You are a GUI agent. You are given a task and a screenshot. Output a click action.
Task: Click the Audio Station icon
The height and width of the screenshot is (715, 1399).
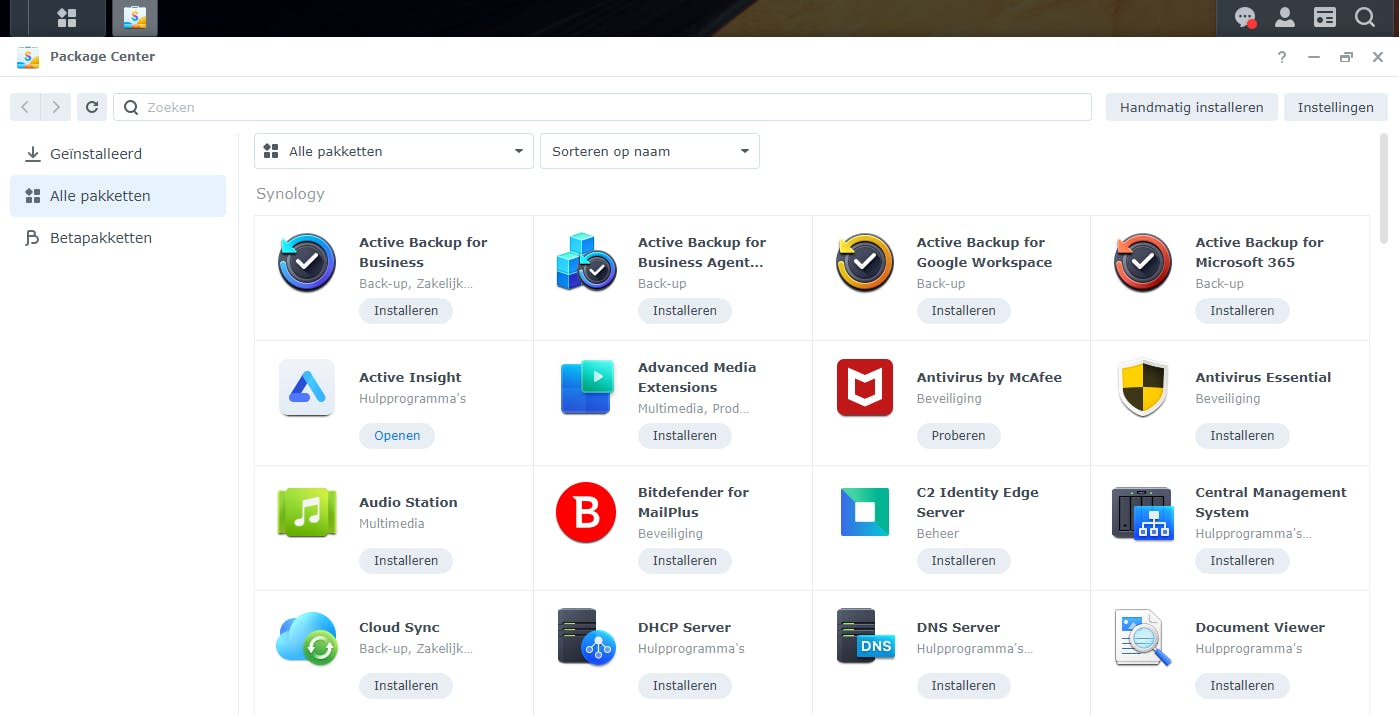coord(307,513)
